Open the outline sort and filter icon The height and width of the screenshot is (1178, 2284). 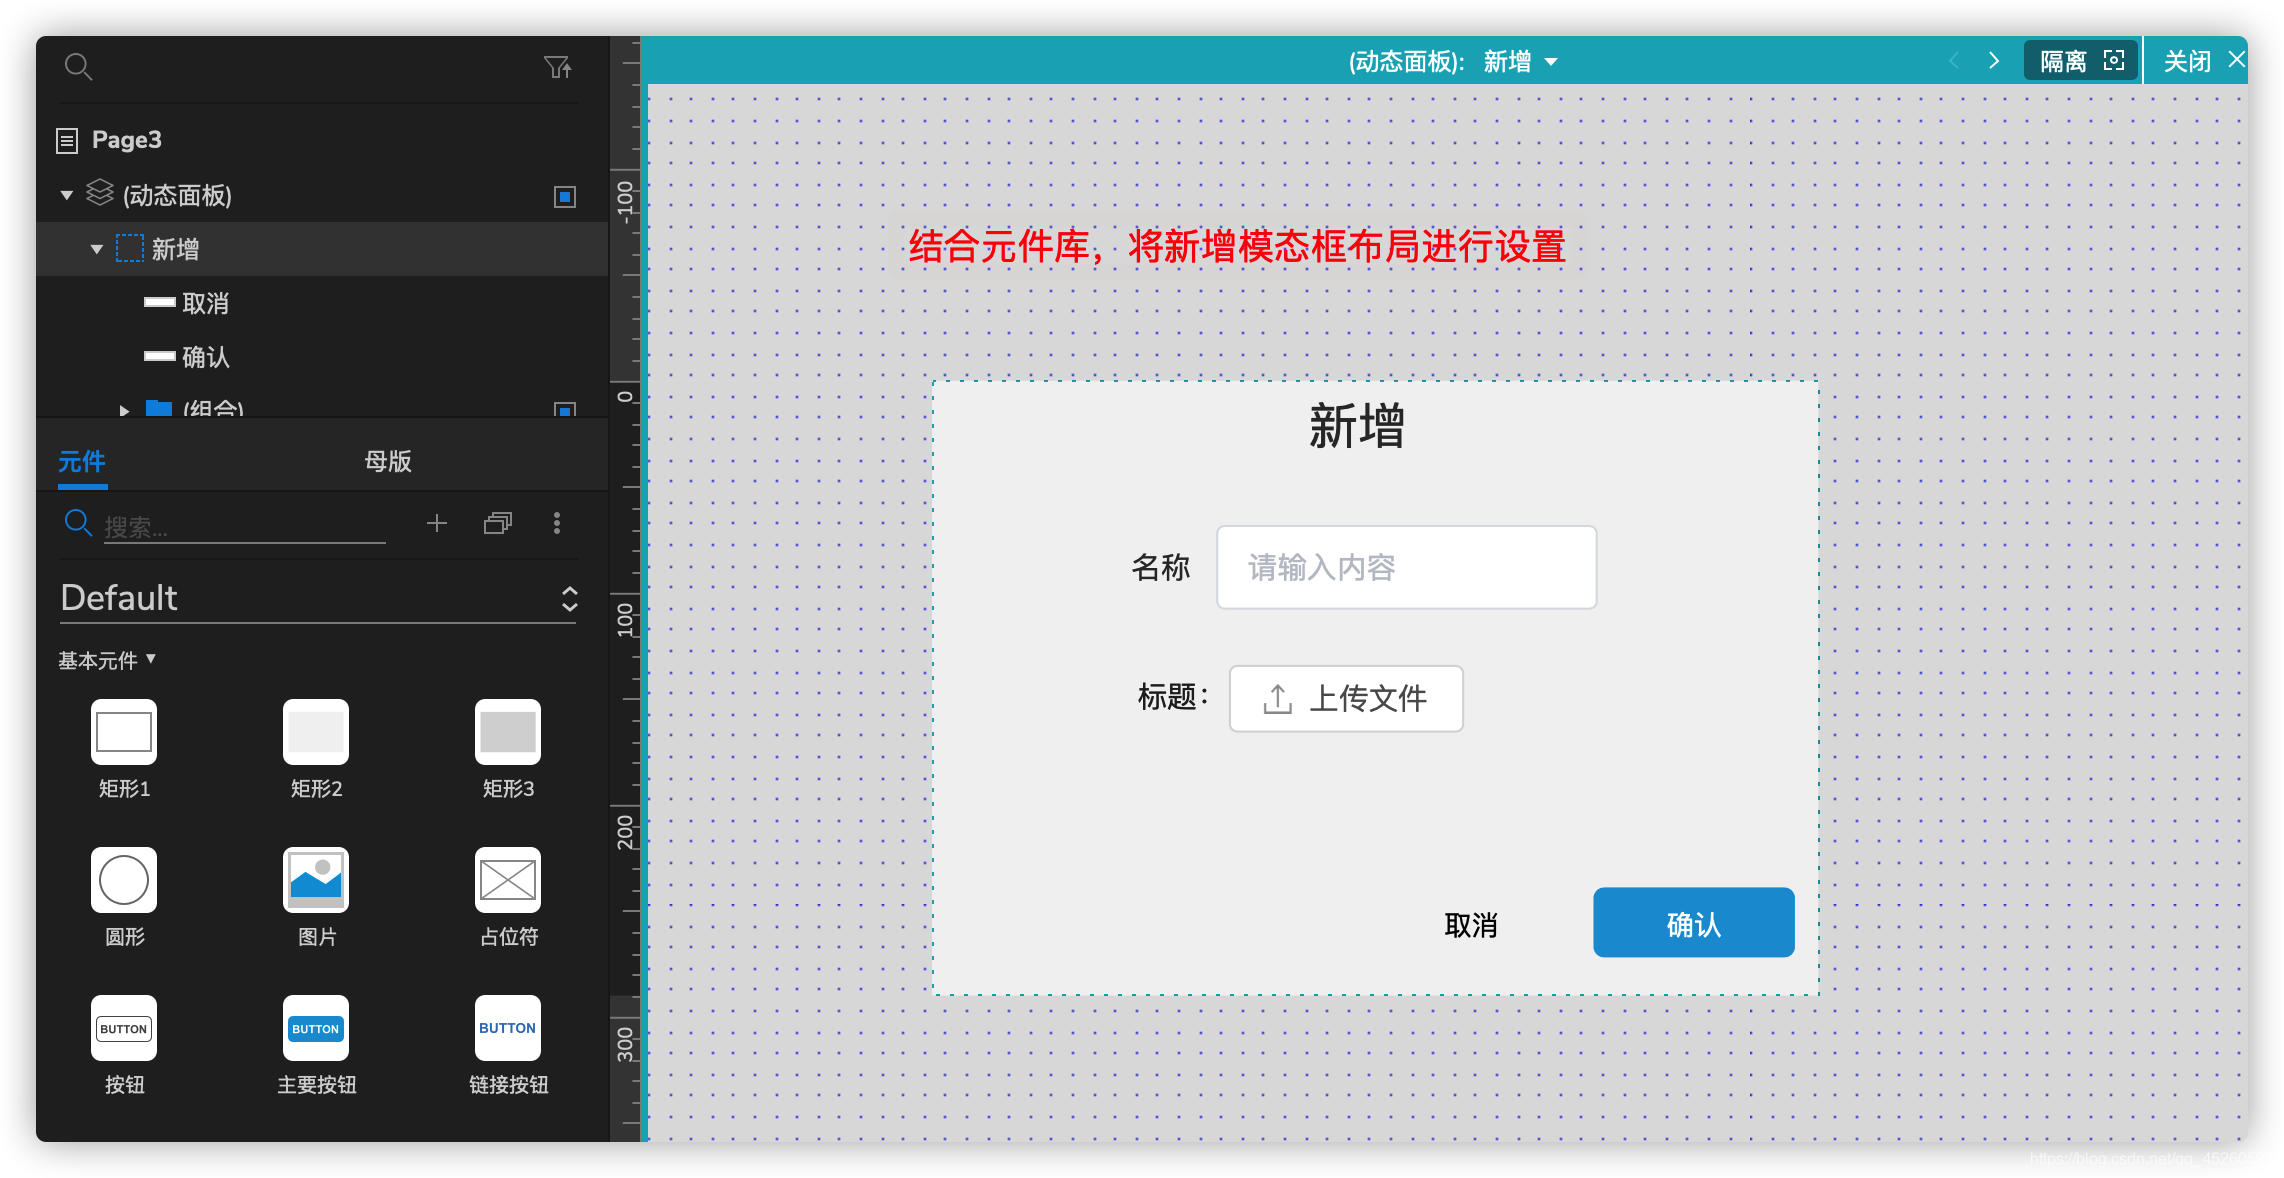(x=558, y=67)
